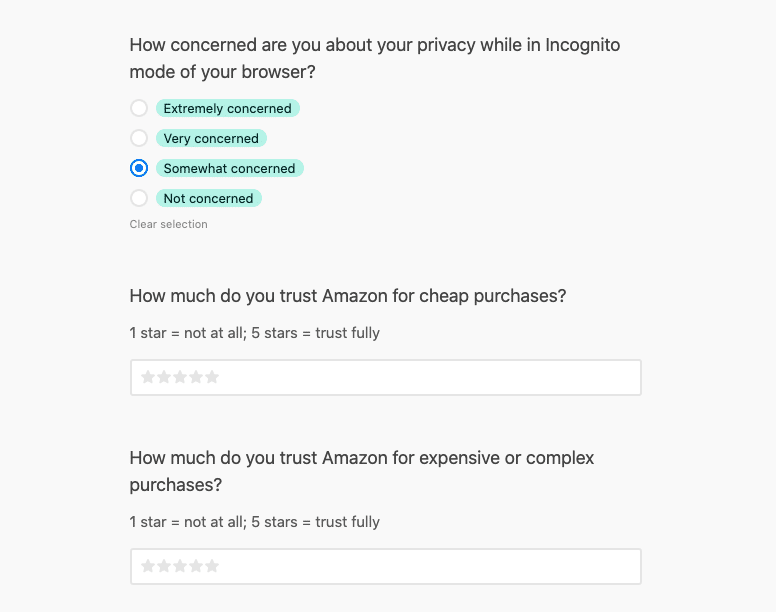776x612 pixels.
Task: Give cheap purchases a three-star rating
Action: point(180,377)
